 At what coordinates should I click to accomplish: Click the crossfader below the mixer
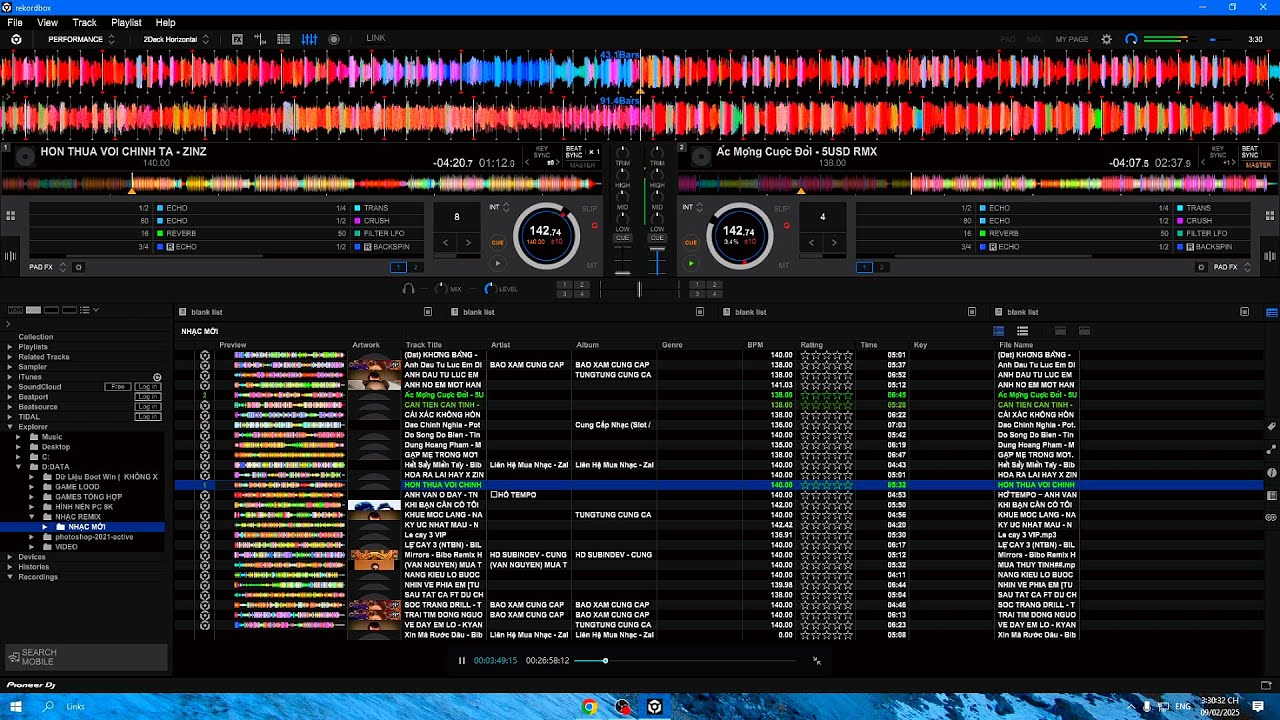tap(639, 289)
